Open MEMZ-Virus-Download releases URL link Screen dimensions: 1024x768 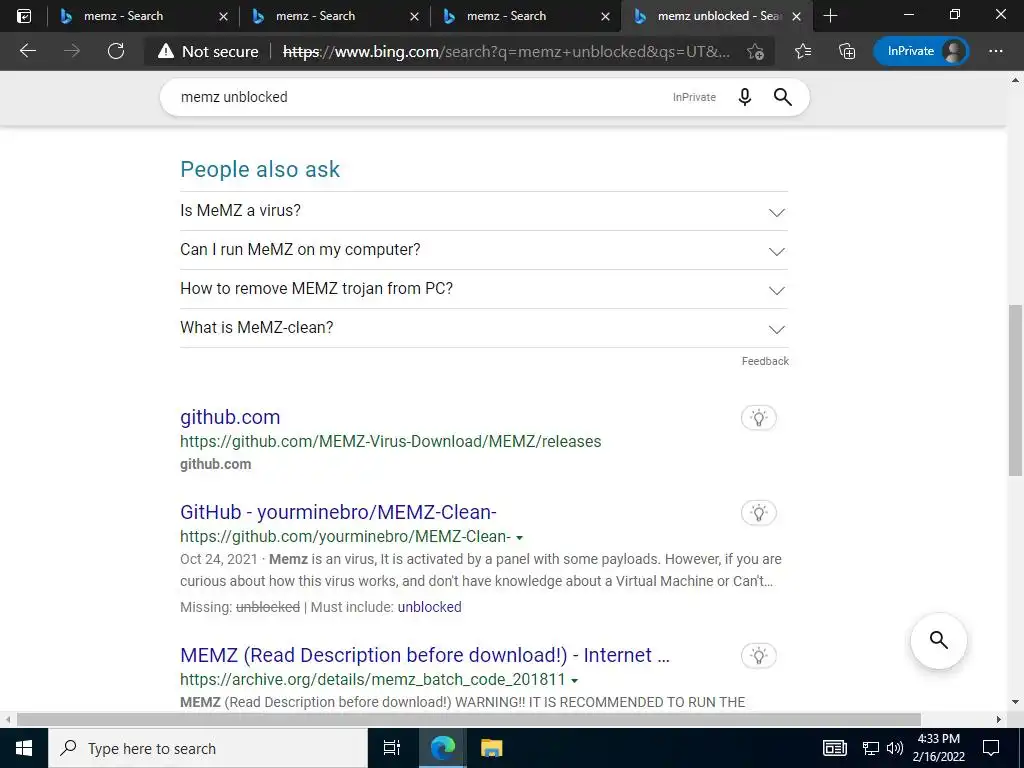[391, 441]
